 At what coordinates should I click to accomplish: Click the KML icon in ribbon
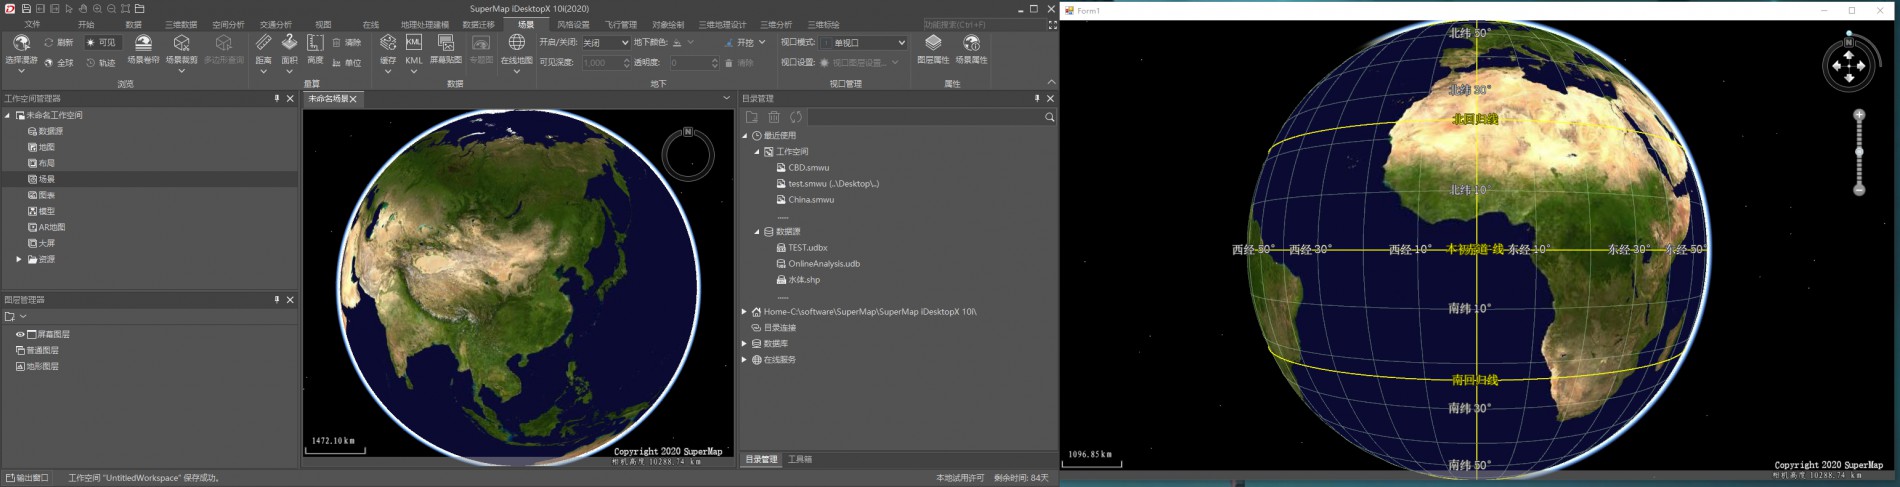pyautogui.click(x=413, y=43)
